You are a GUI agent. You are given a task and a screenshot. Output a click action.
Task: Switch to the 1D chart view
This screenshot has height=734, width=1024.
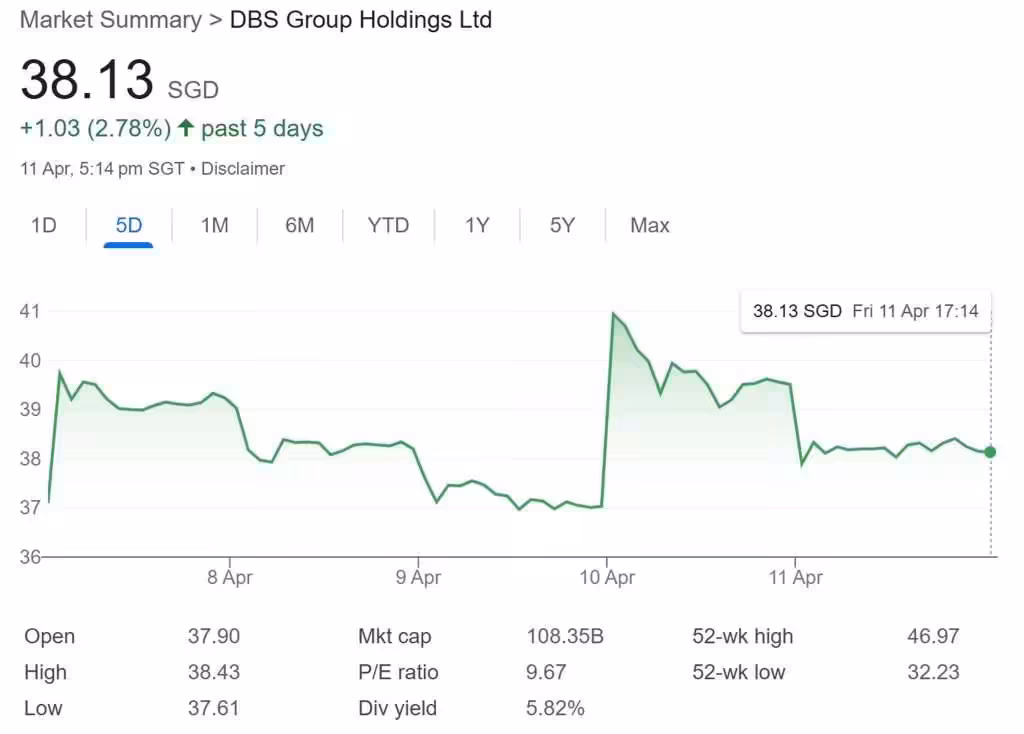(43, 225)
